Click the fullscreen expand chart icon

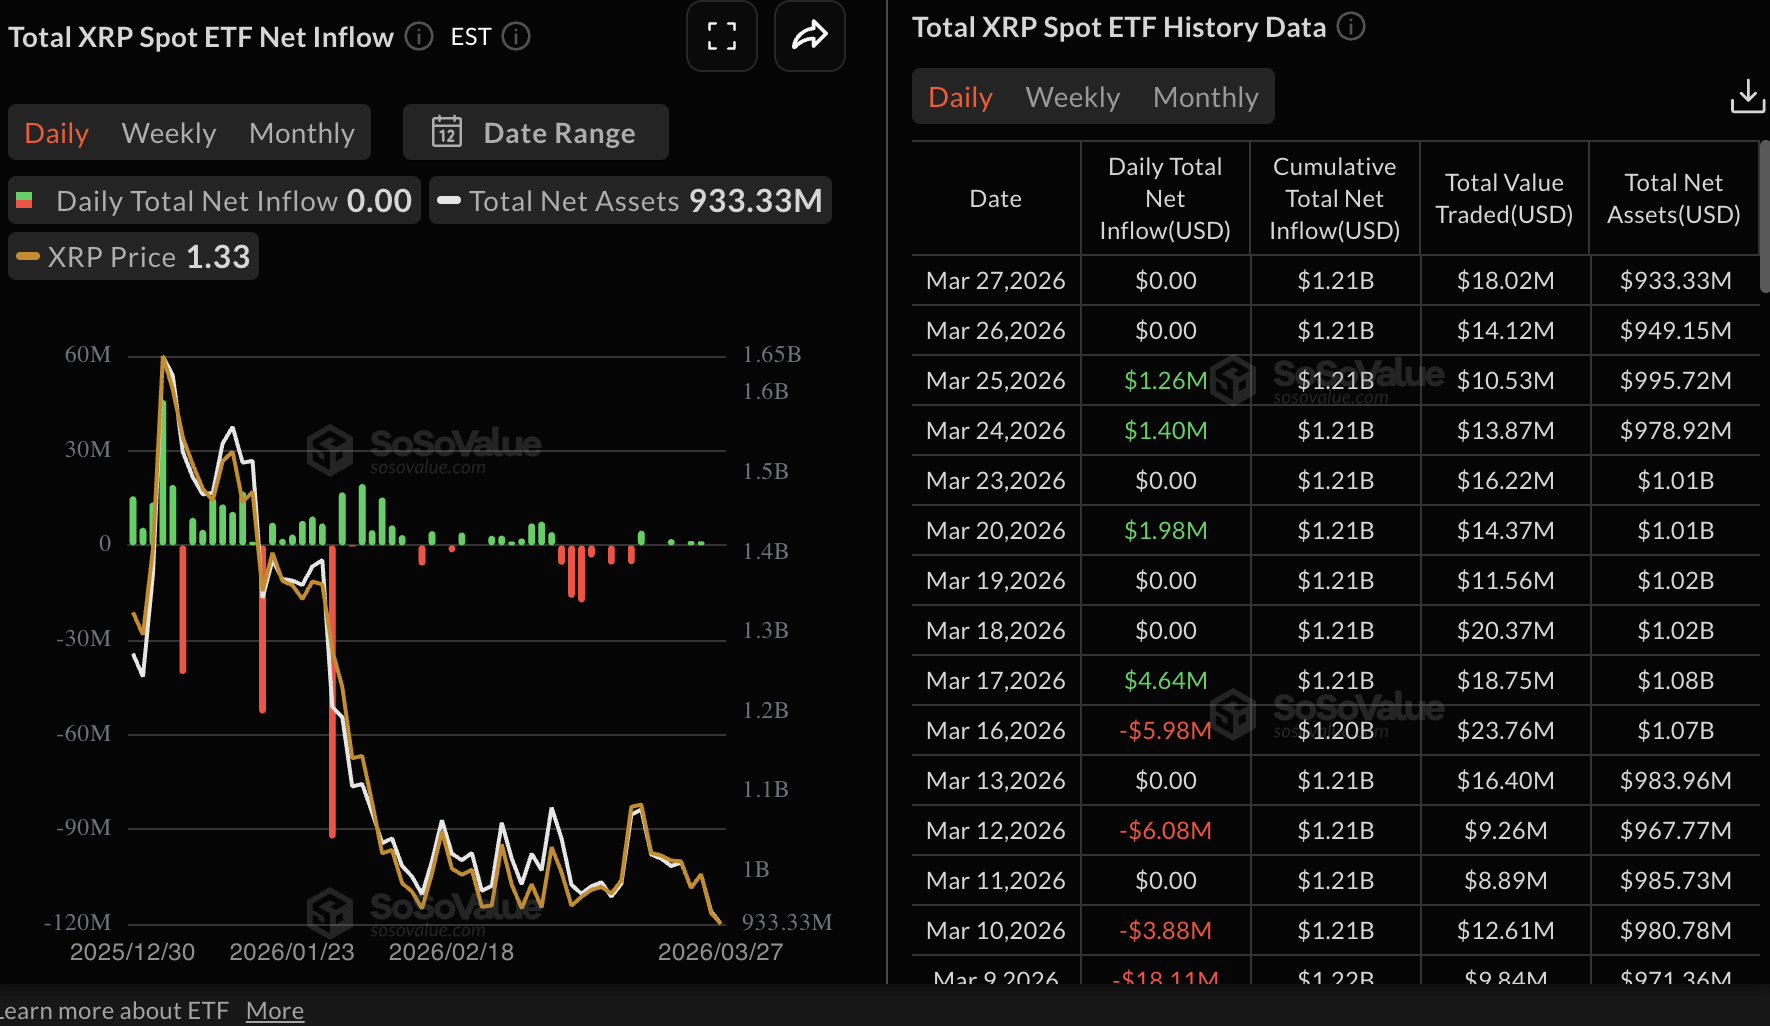coord(721,37)
